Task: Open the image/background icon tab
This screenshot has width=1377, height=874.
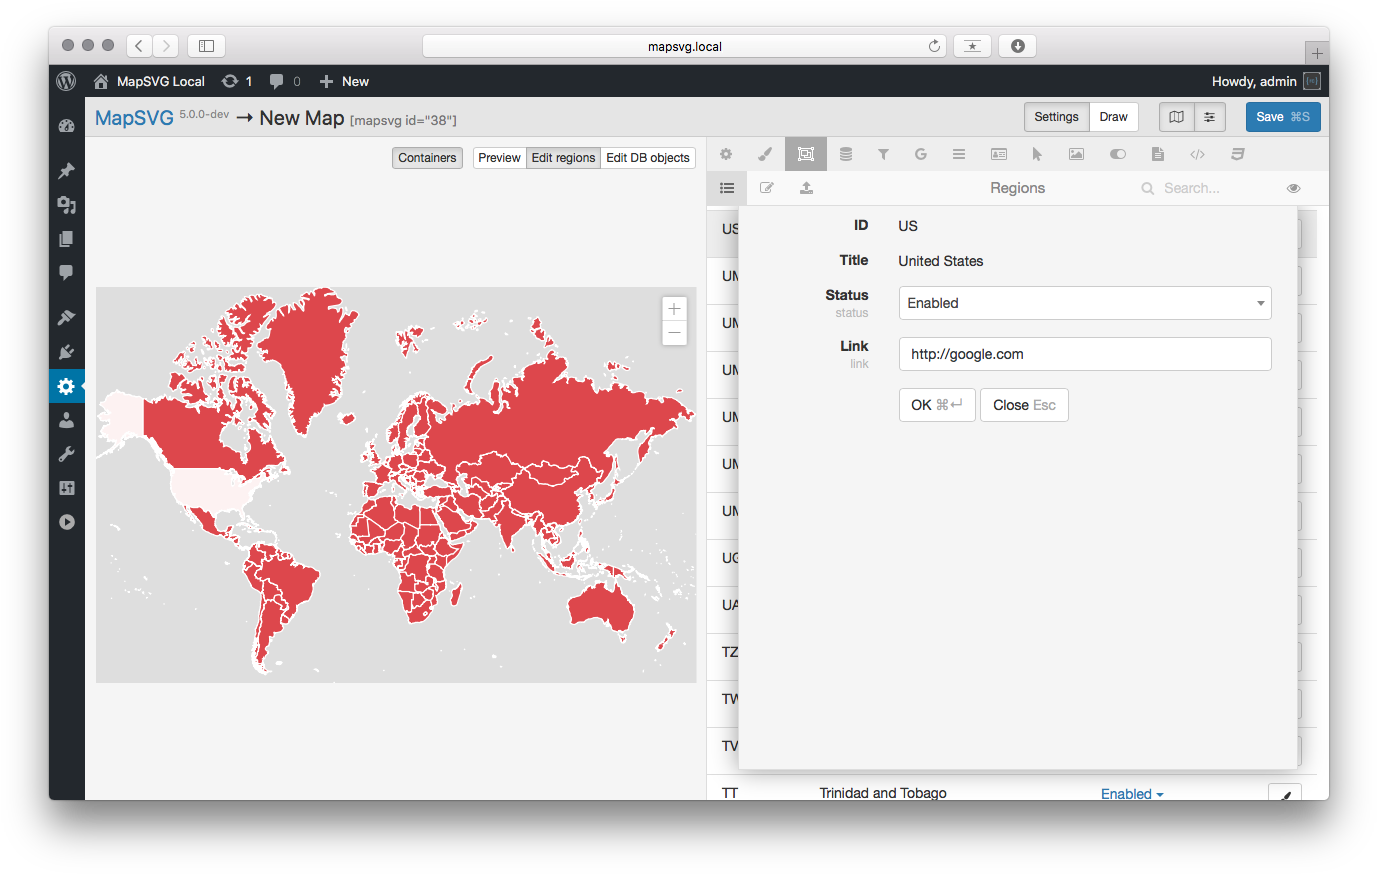Action: (1076, 154)
